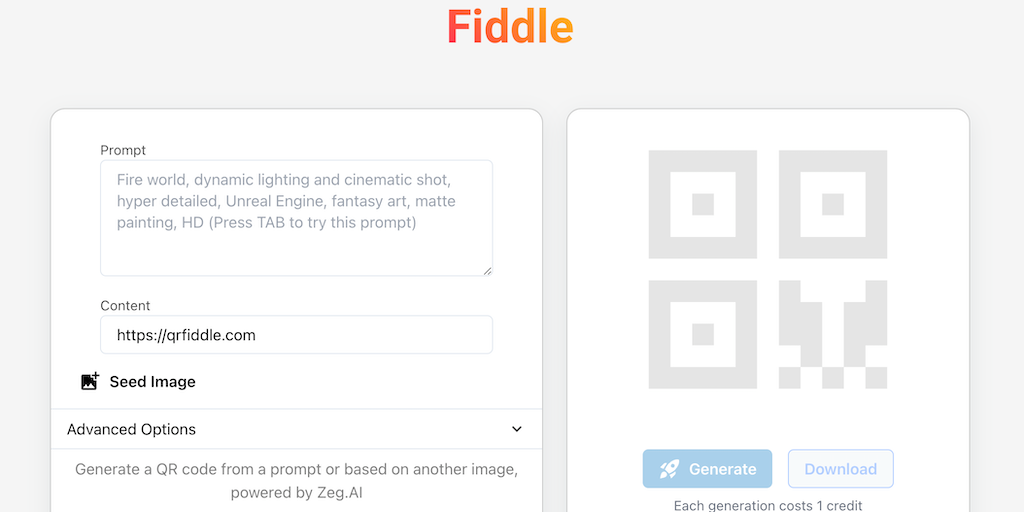Click the QR code top-left finder square

point(702,204)
